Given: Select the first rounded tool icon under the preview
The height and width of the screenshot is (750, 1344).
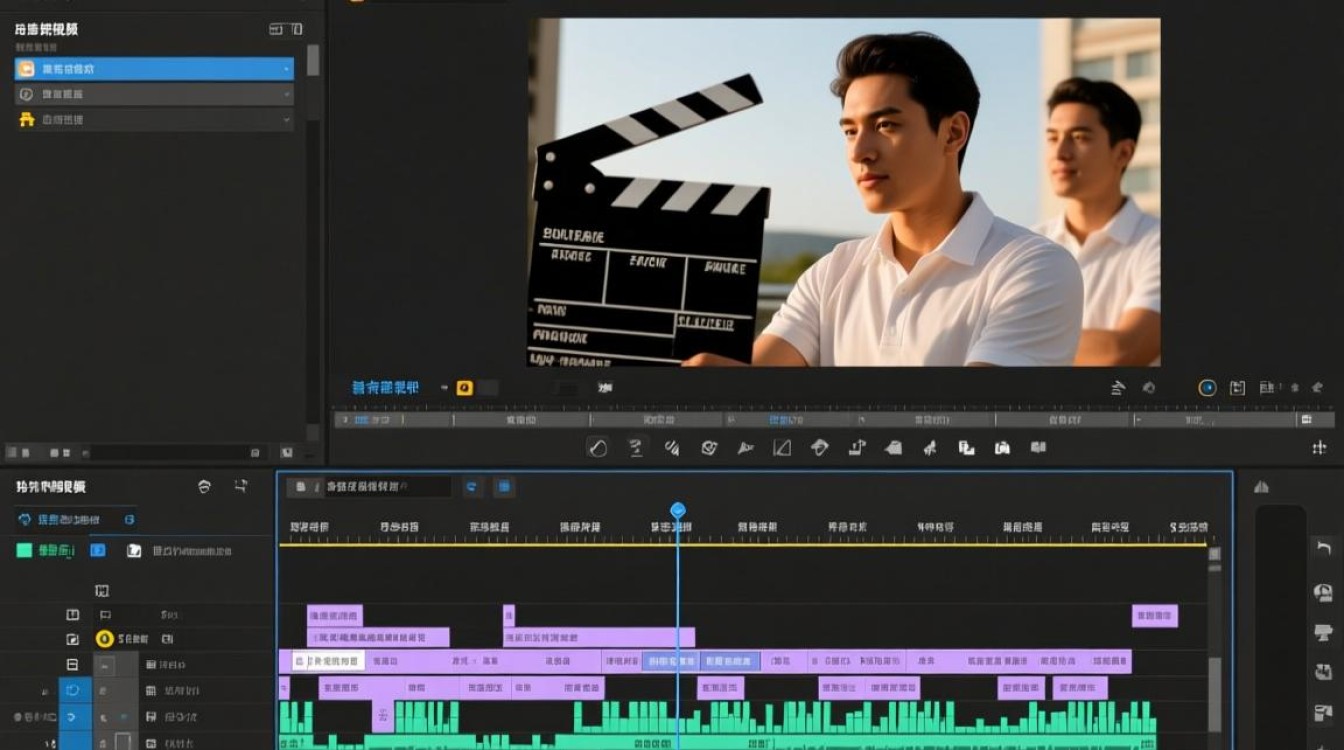Looking at the screenshot, I should tap(597, 448).
